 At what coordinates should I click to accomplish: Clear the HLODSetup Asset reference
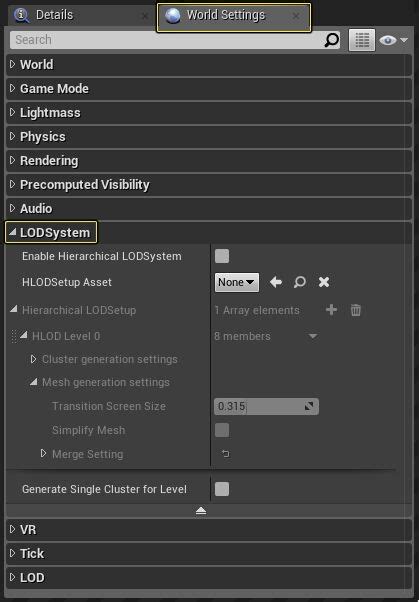[324, 282]
